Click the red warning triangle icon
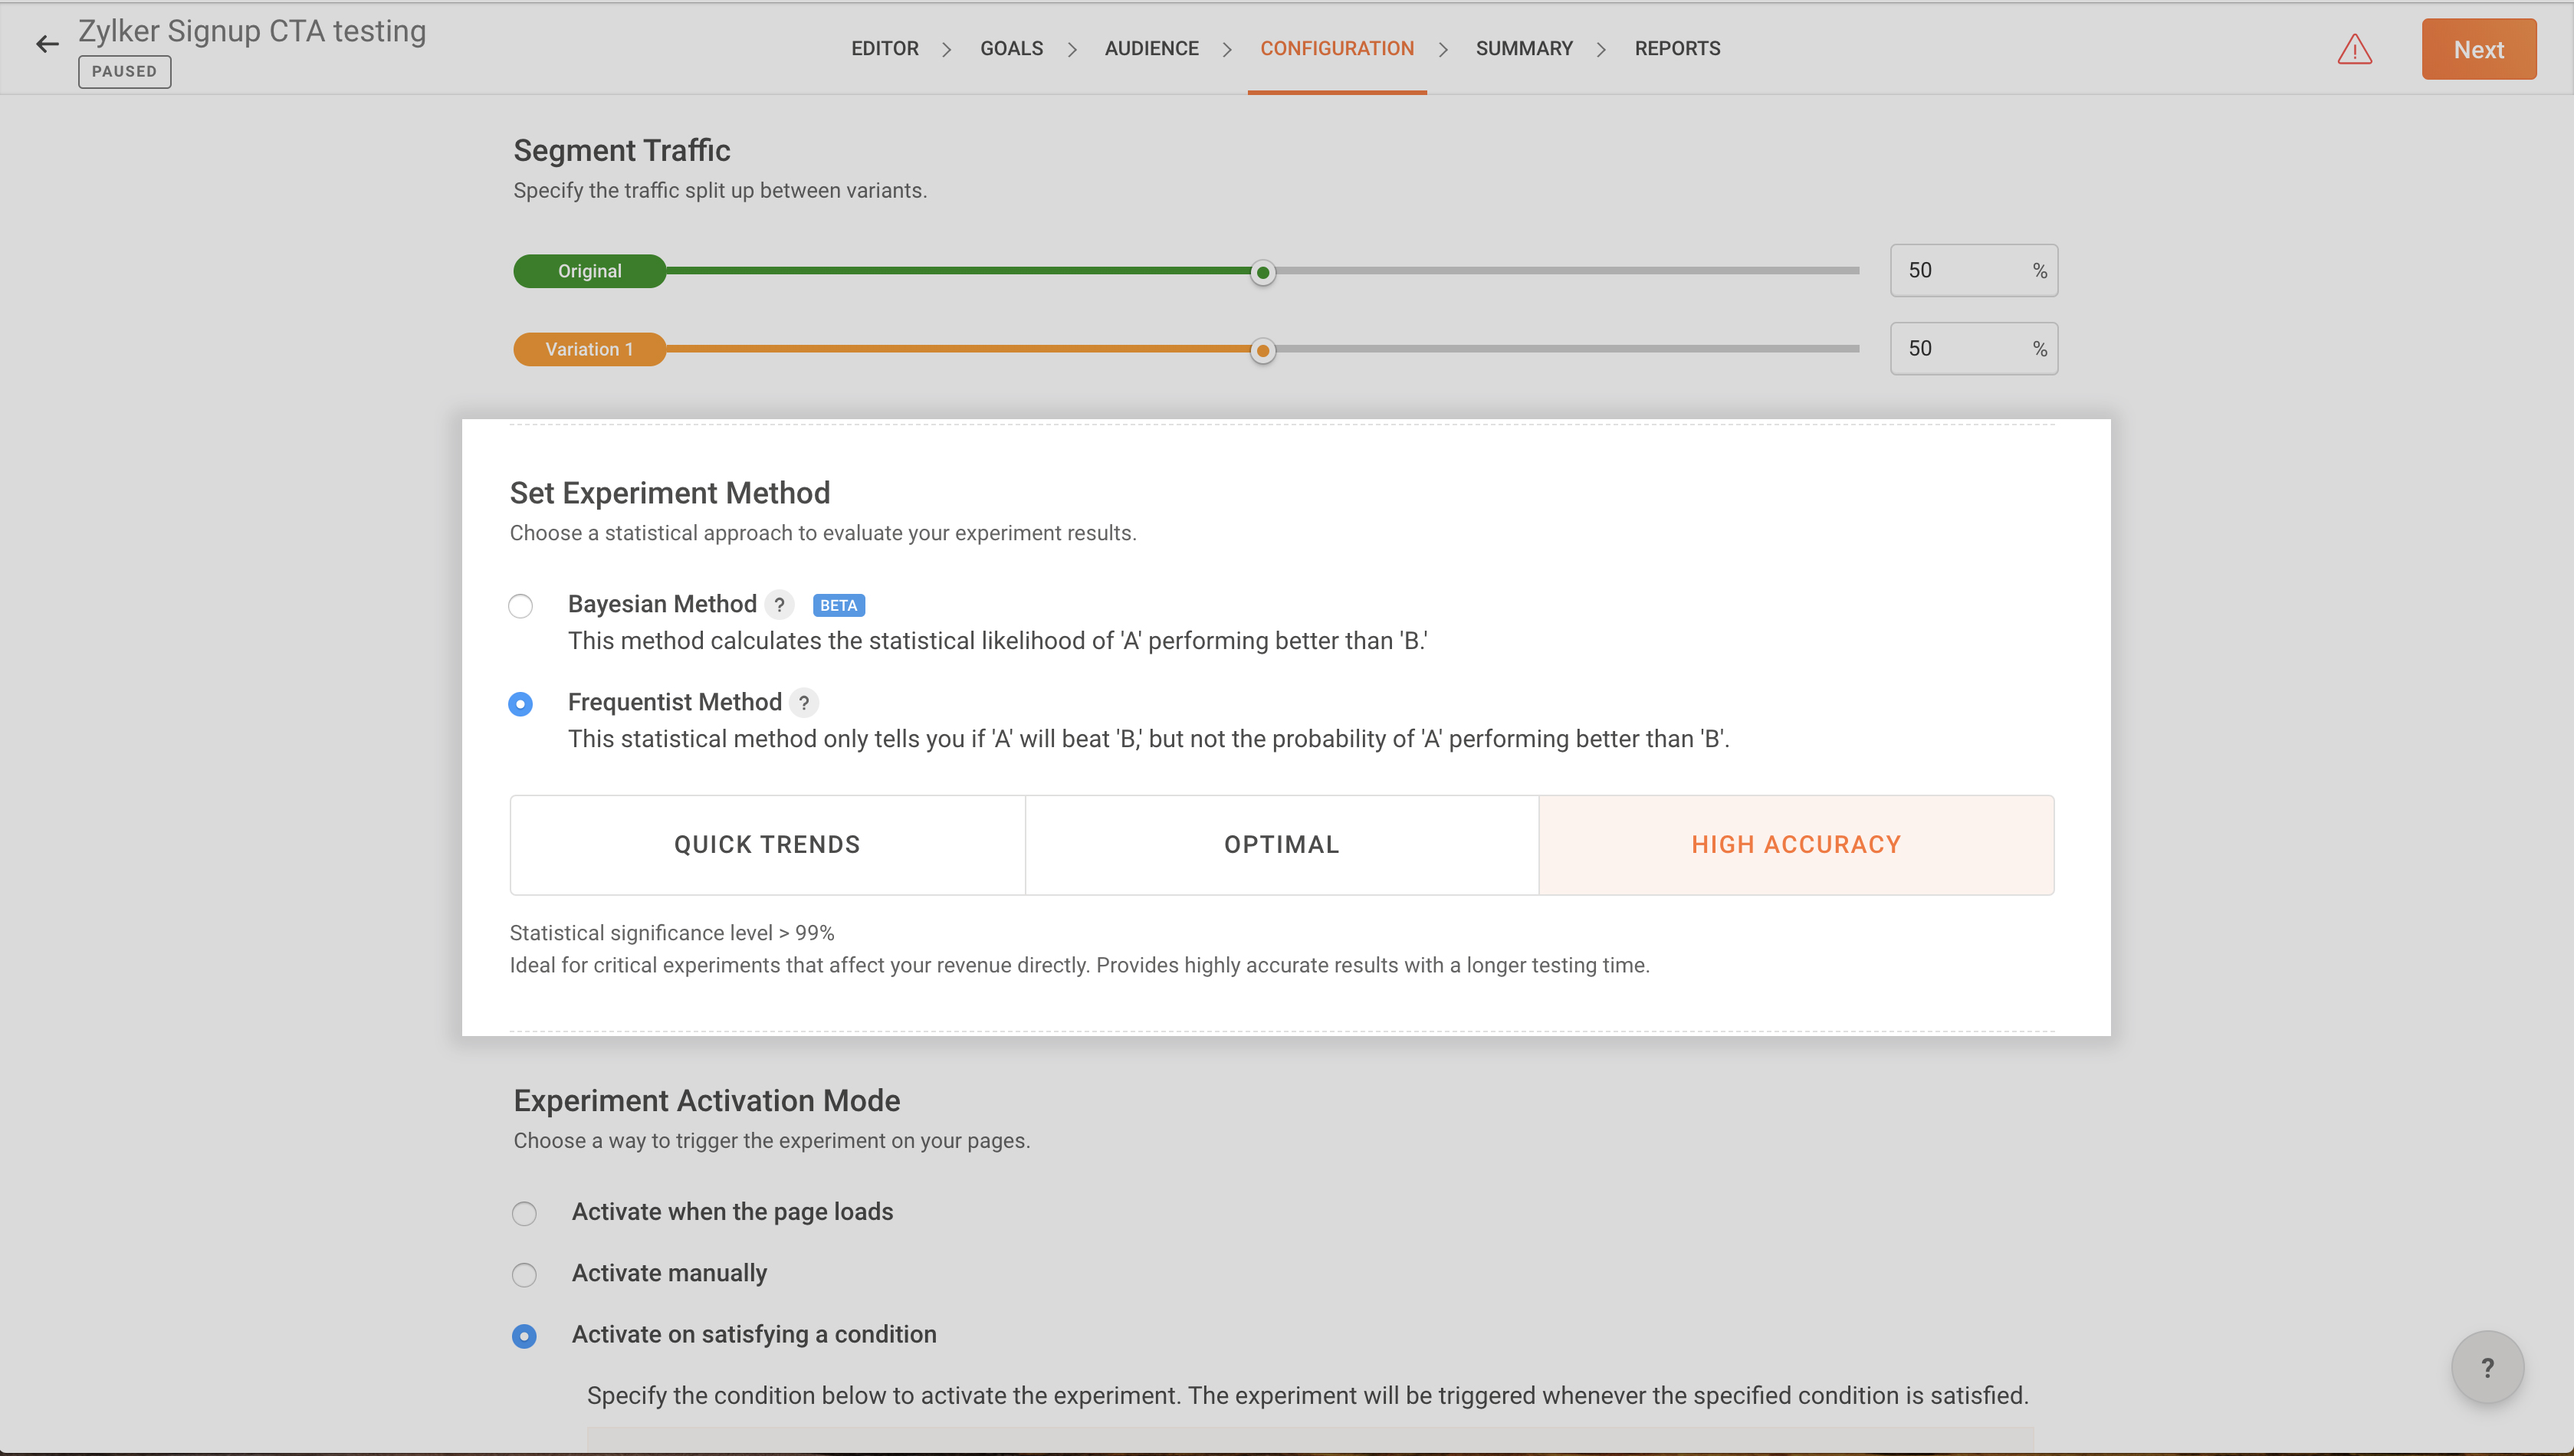 point(2354,49)
